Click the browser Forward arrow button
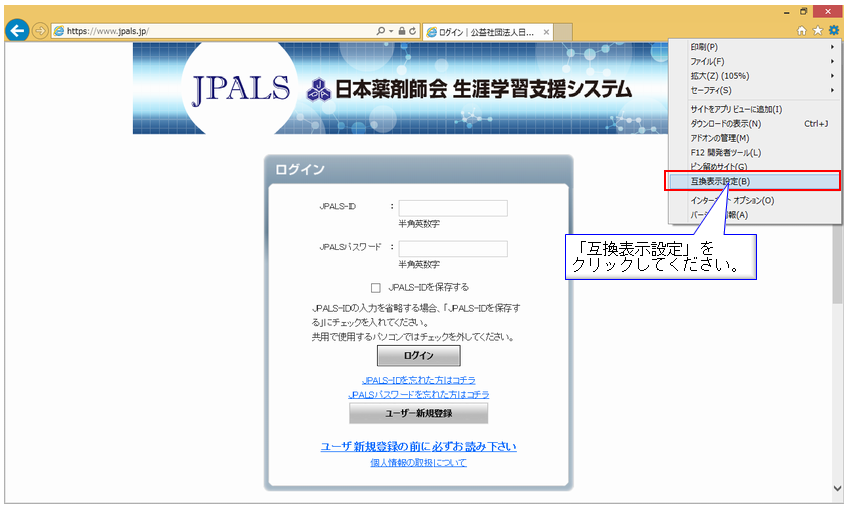Screen dimensions: 850x505 click(40, 31)
